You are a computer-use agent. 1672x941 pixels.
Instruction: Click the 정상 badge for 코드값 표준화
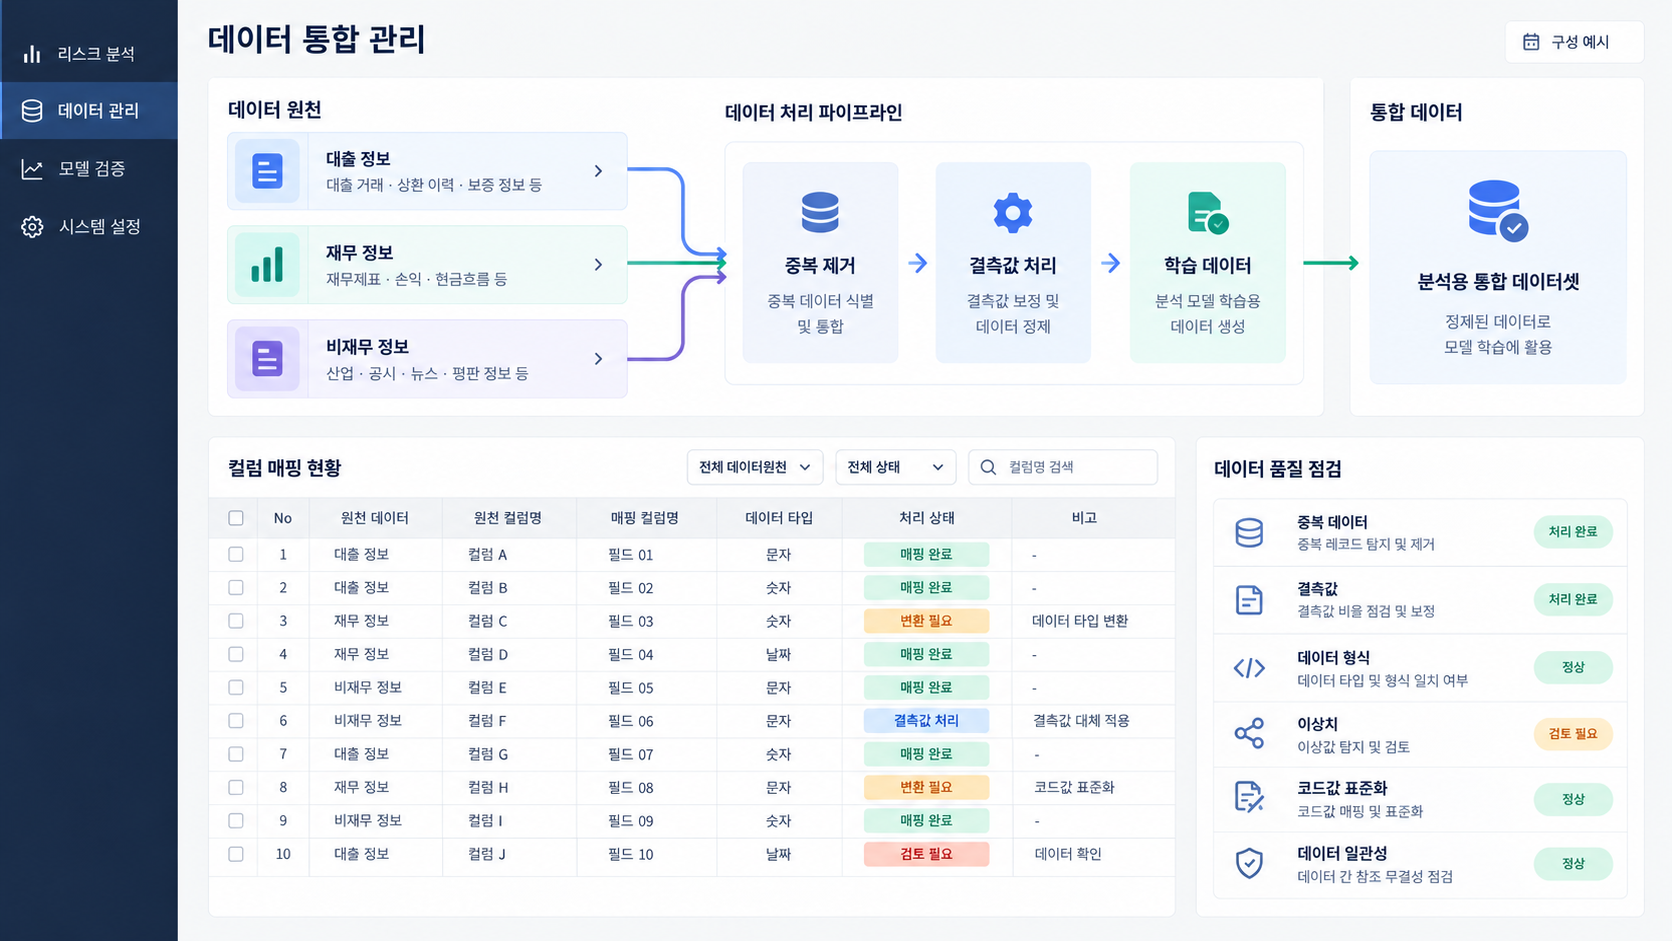click(x=1573, y=800)
